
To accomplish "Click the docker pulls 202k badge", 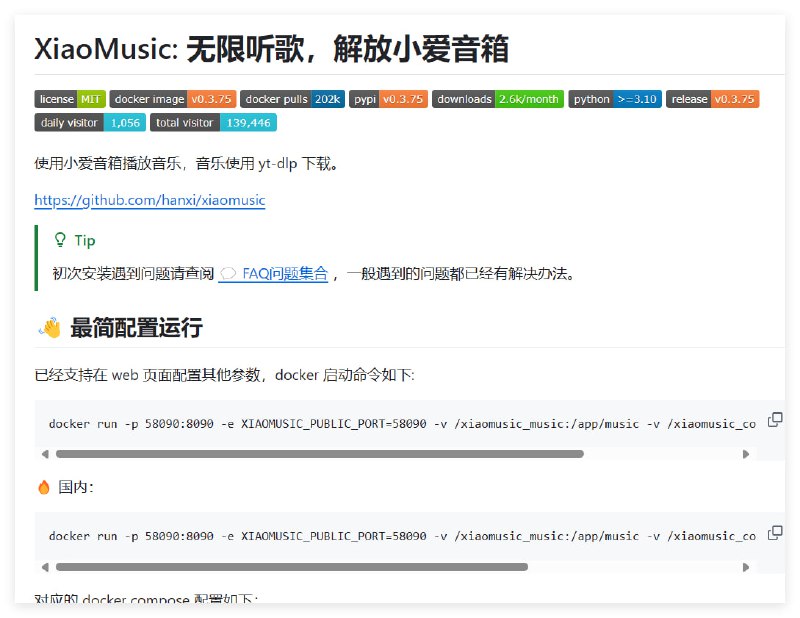I will click(292, 99).
